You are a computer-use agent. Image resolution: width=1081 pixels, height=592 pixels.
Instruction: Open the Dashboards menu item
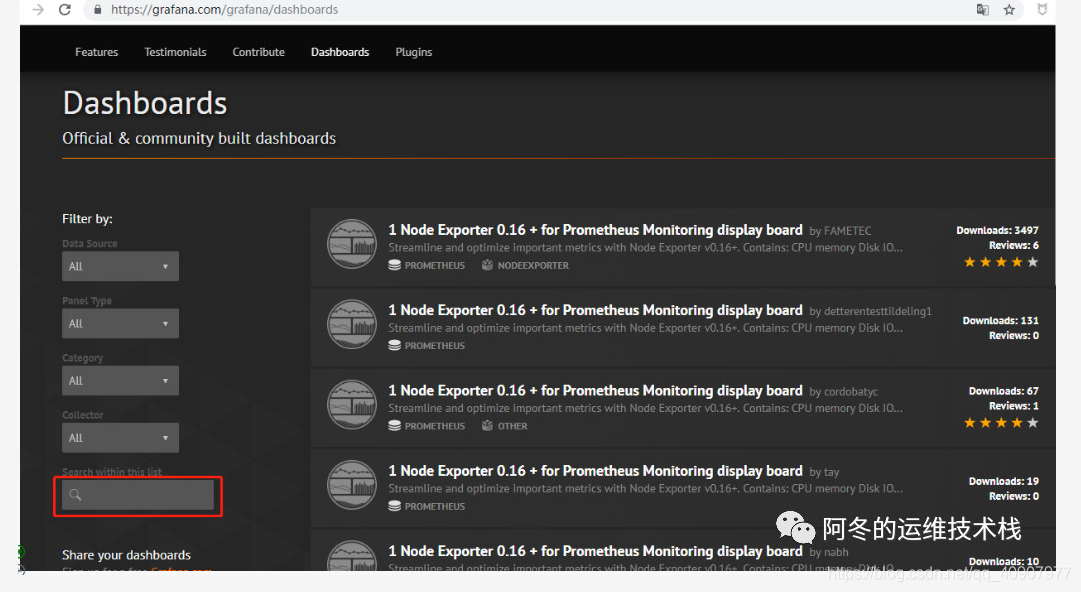pos(340,52)
